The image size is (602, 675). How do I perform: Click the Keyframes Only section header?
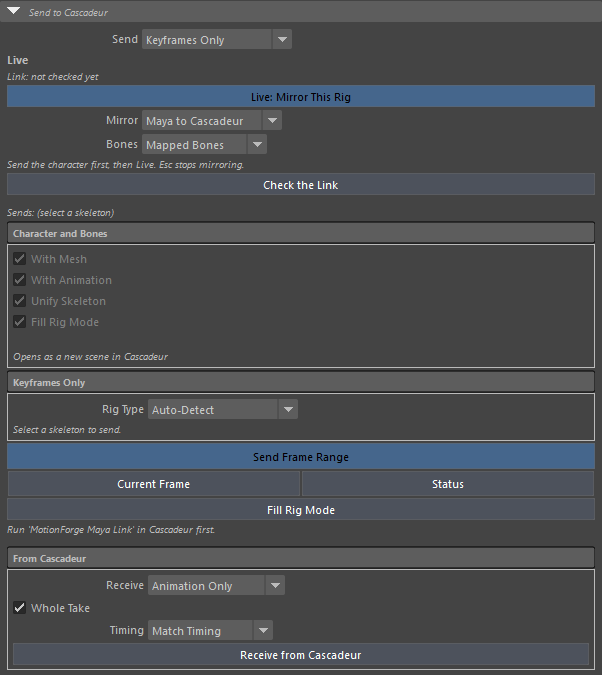pos(301,382)
